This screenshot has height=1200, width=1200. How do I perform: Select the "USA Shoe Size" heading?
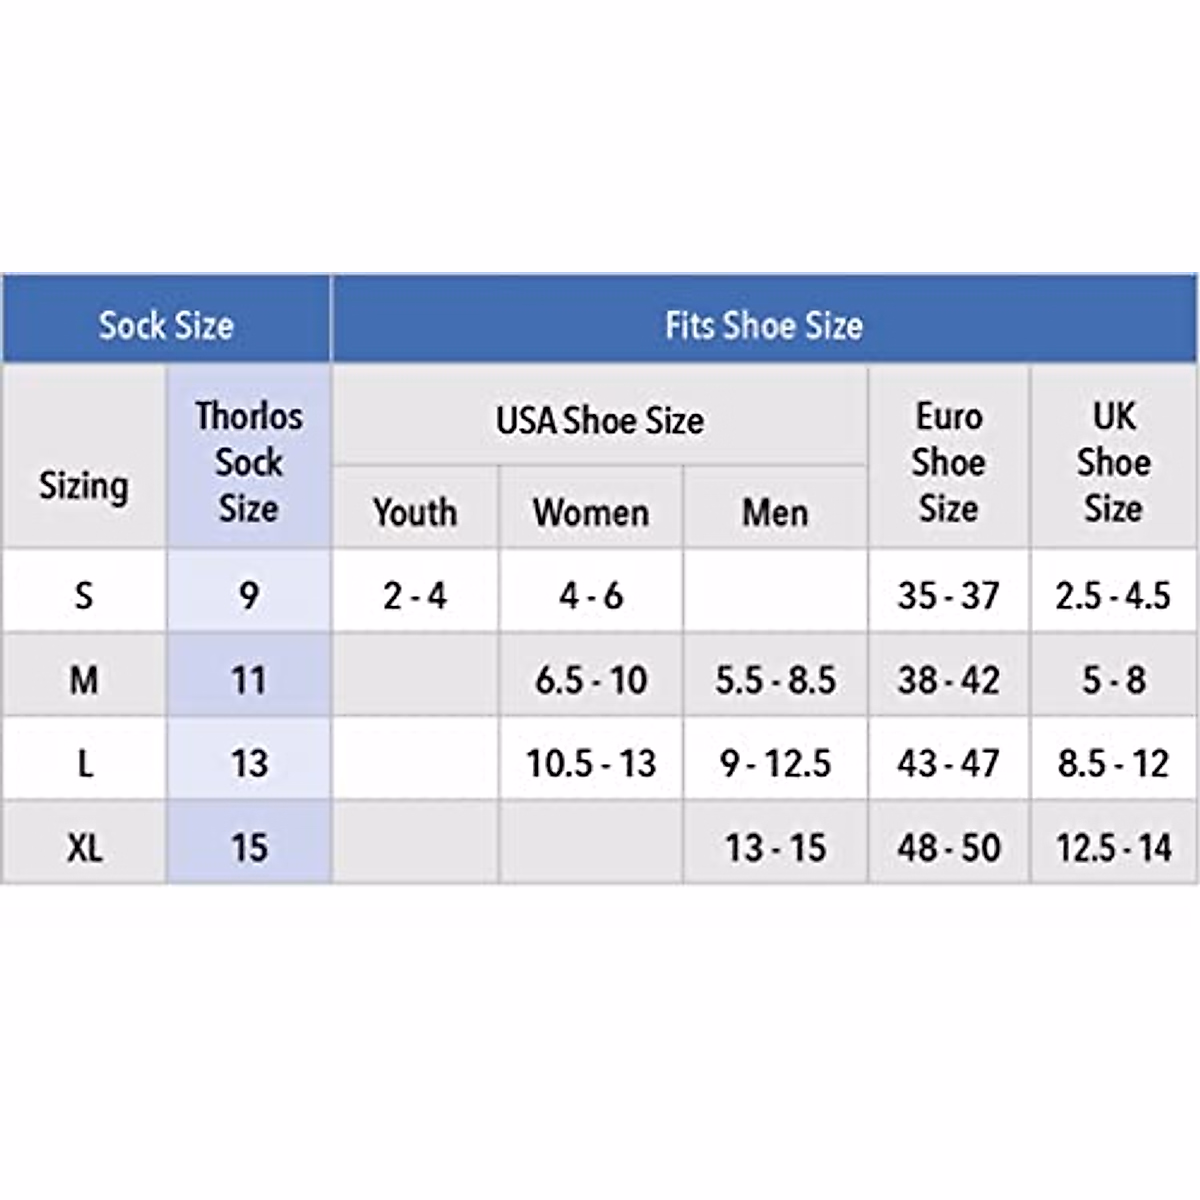600,420
